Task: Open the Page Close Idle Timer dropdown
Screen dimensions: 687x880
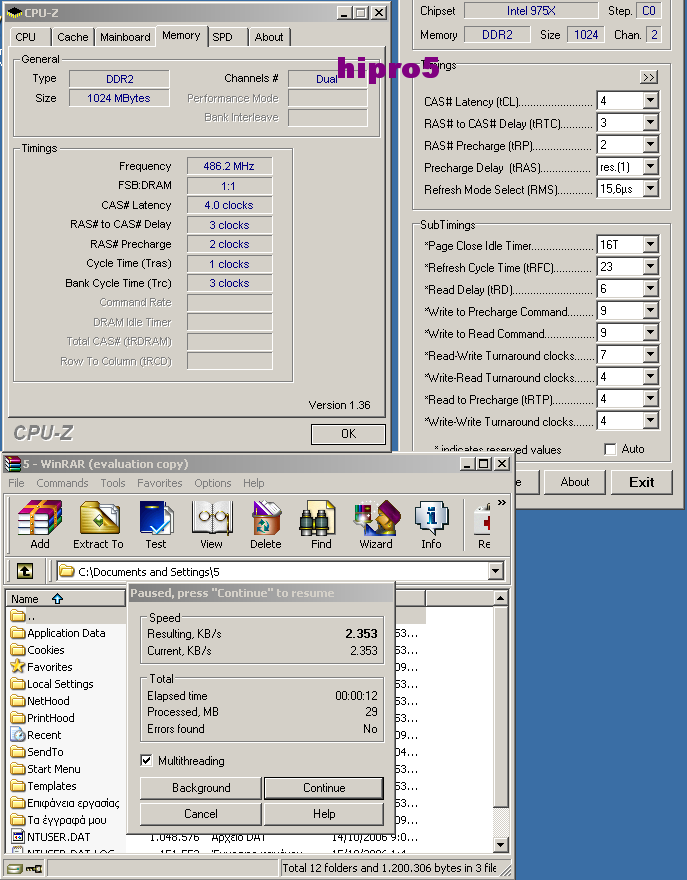Action: [651, 245]
